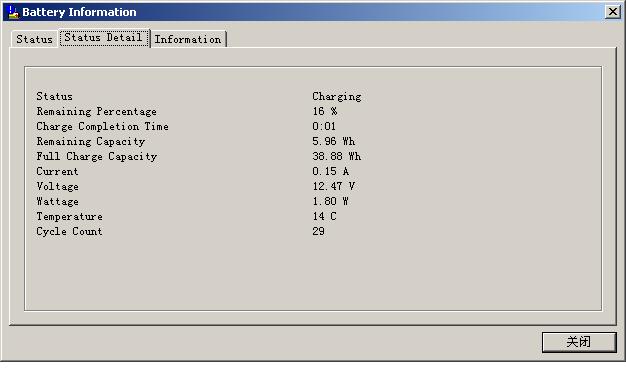Click the 'Charging' status value
Screen dimensions: 626x384
[337, 97]
